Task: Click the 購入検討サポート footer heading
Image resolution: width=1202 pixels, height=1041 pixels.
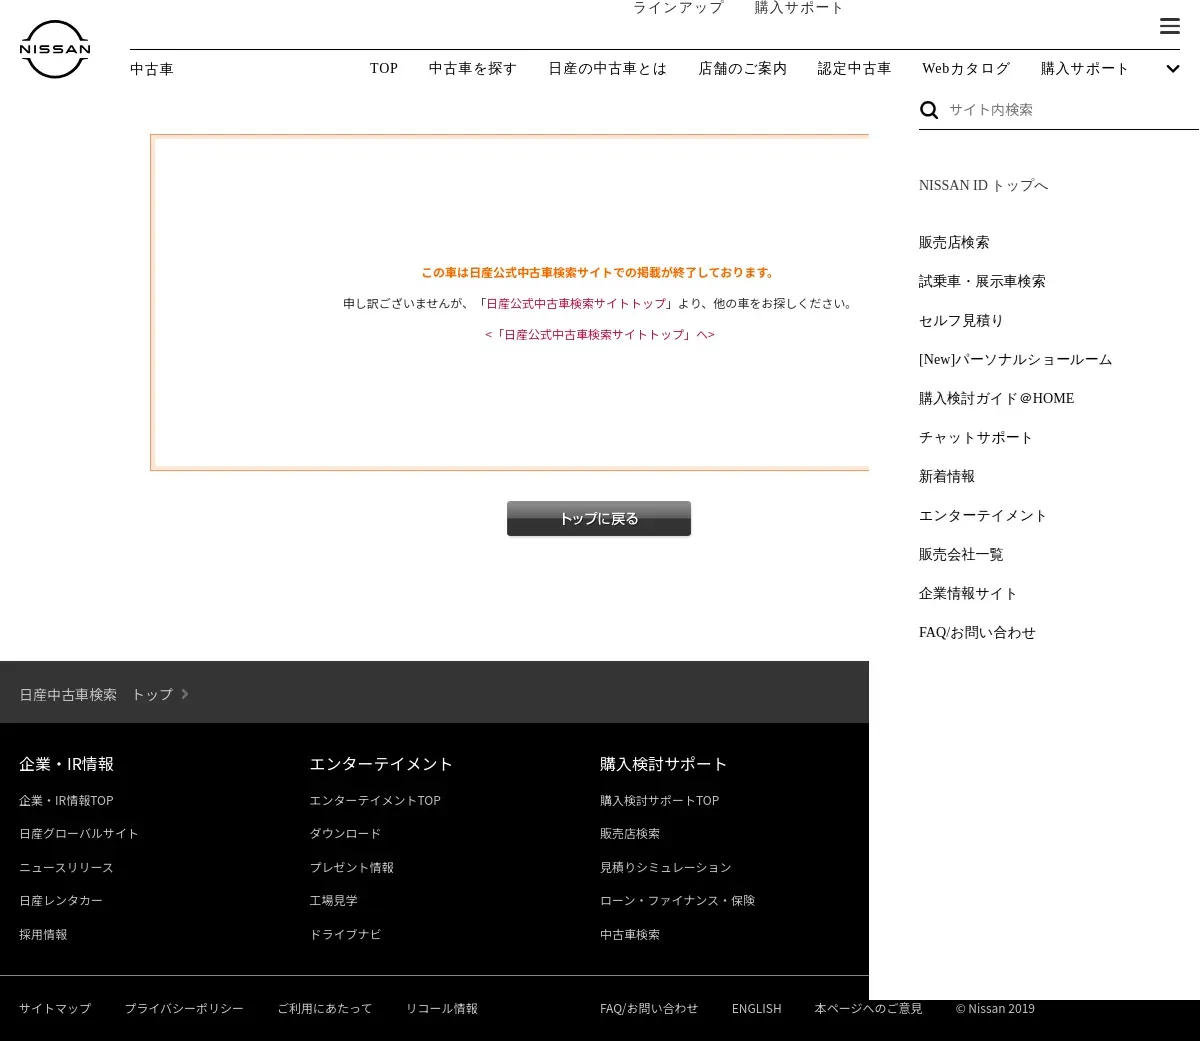Action: click(x=663, y=764)
